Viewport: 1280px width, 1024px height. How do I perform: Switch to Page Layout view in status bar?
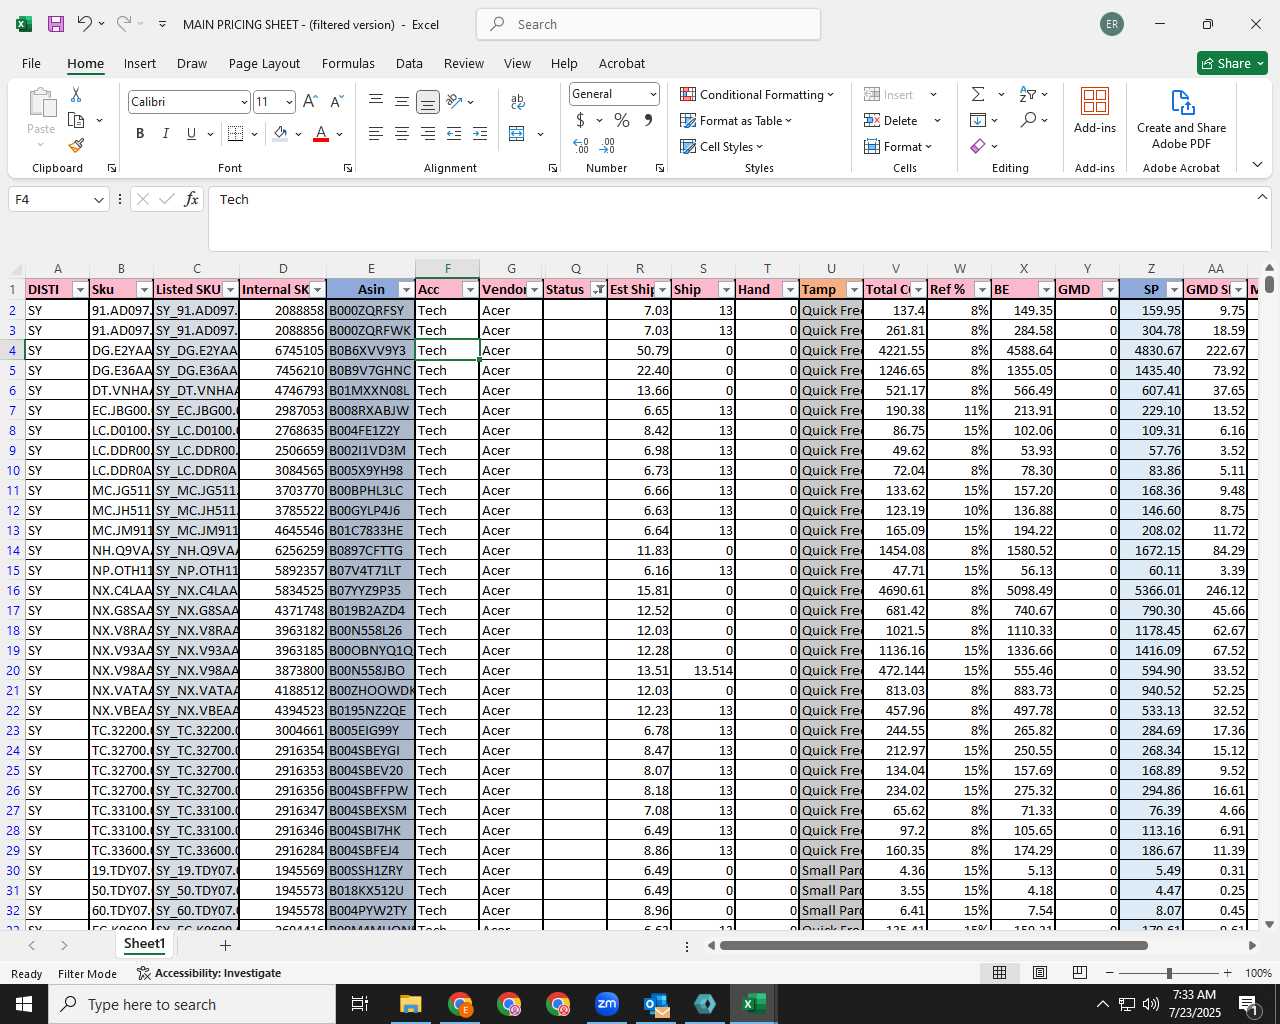(x=1040, y=973)
